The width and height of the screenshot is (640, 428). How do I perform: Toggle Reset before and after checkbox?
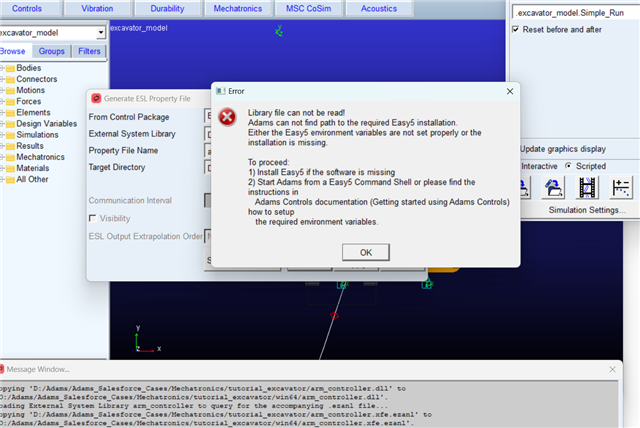(516, 29)
